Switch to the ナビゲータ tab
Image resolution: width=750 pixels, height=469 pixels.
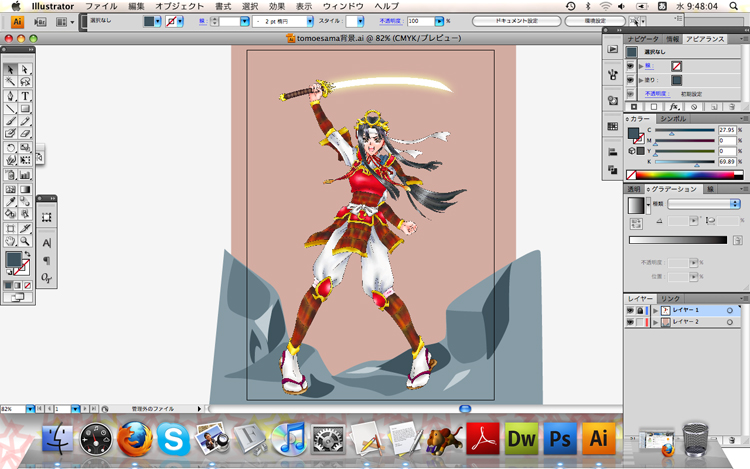pyautogui.click(x=643, y=39)
